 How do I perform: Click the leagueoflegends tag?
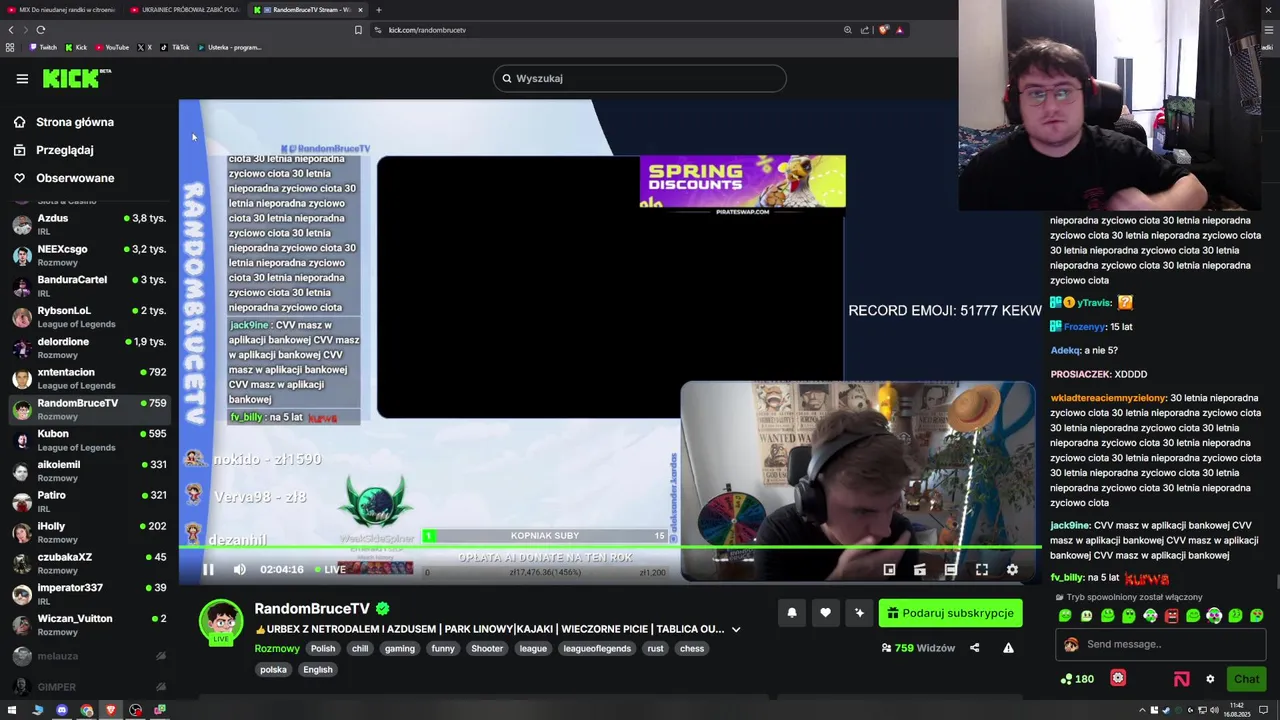pyautogui.click(x=597, y=648)
